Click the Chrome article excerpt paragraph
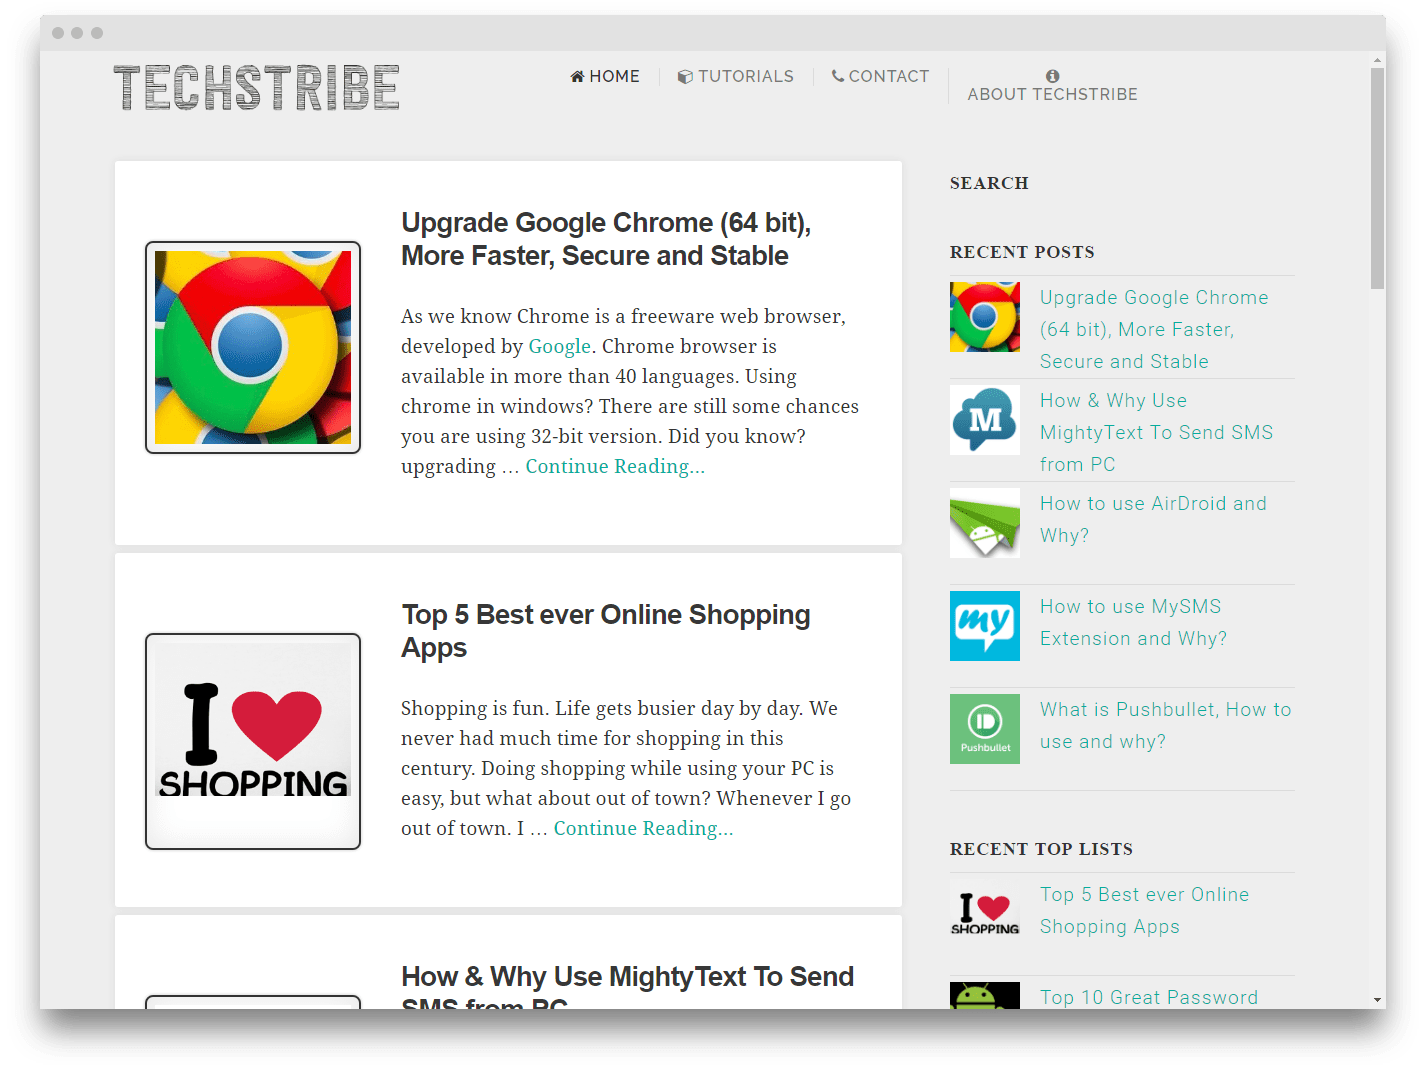Viewport: 1426px width, 1079px height. pyautogui.click(x=630, y=391)
